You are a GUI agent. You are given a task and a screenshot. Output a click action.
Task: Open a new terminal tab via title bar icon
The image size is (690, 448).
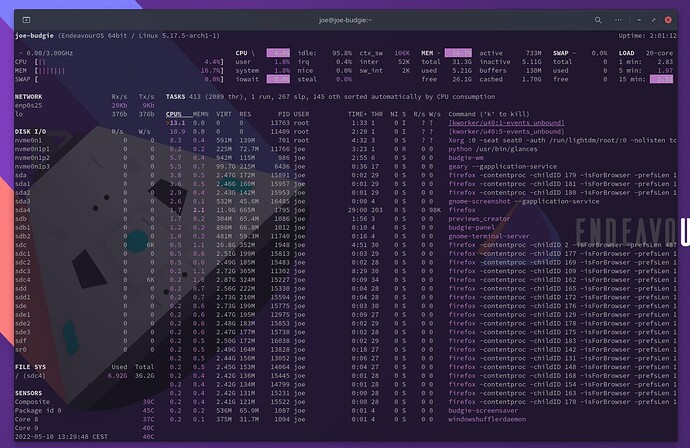26,20
